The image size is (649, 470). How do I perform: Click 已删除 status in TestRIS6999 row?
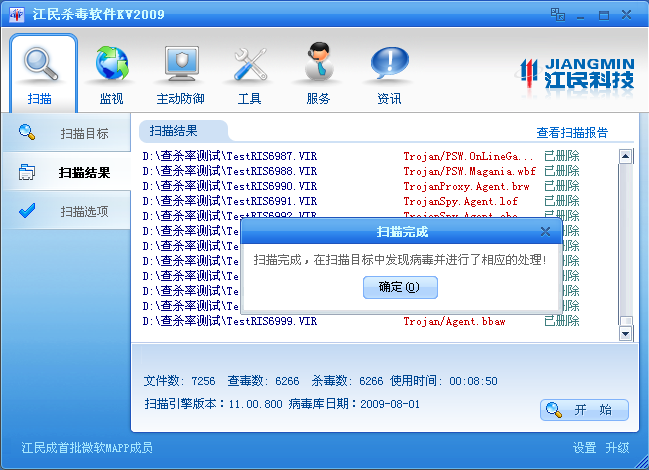pos(562,321)
